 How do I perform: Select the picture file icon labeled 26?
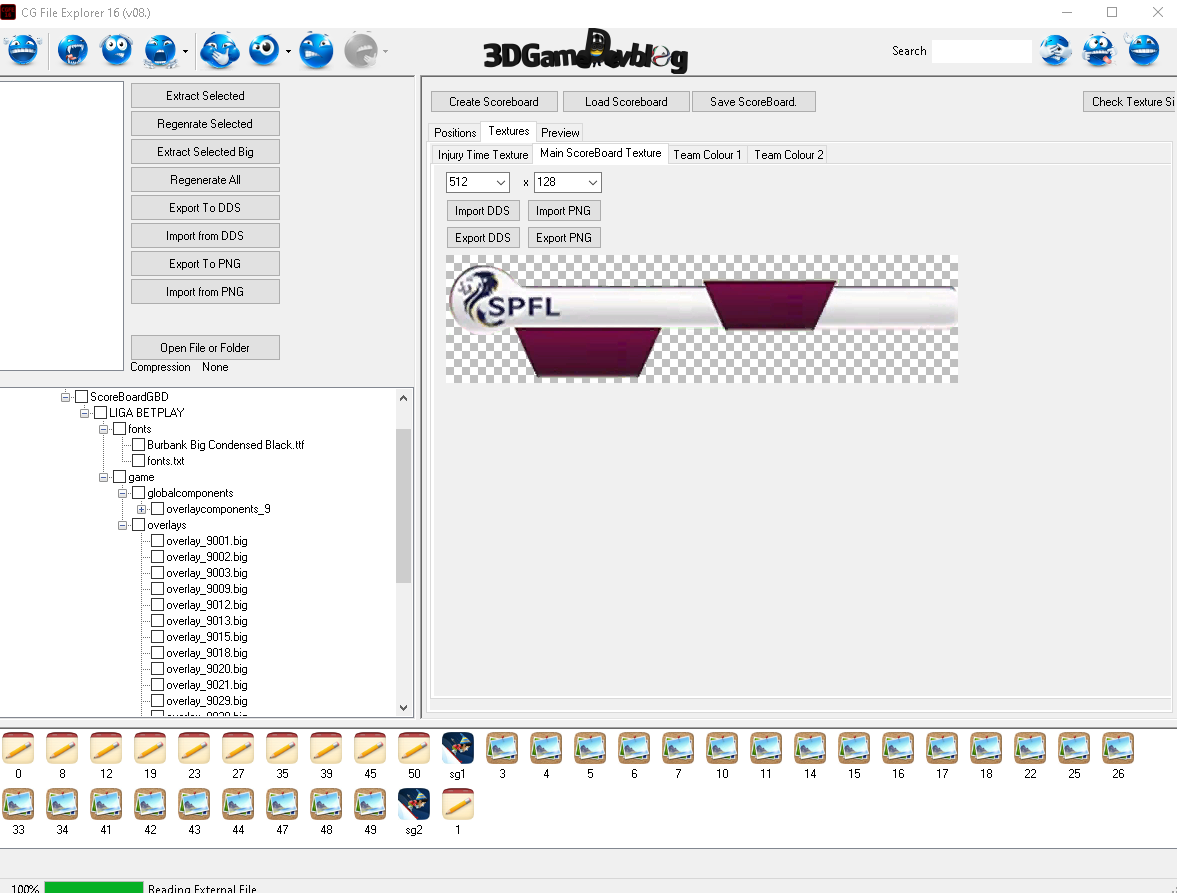(1118, 748)
